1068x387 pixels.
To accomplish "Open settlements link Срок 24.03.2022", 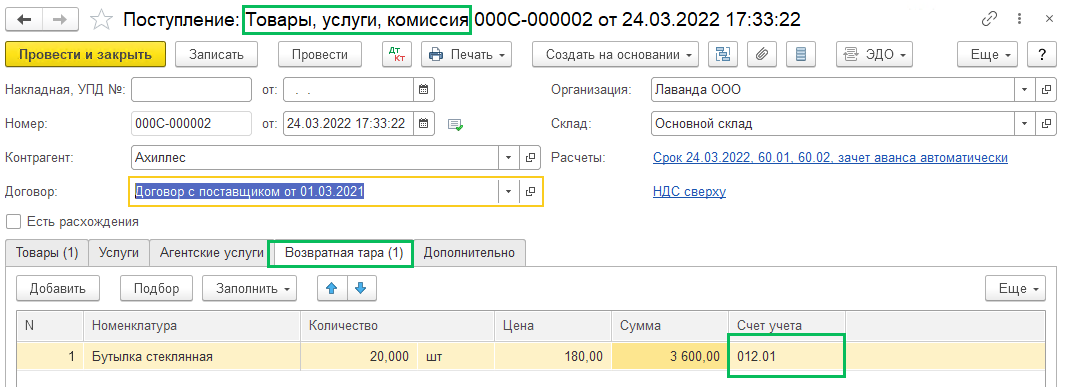I will coord(830,157).
